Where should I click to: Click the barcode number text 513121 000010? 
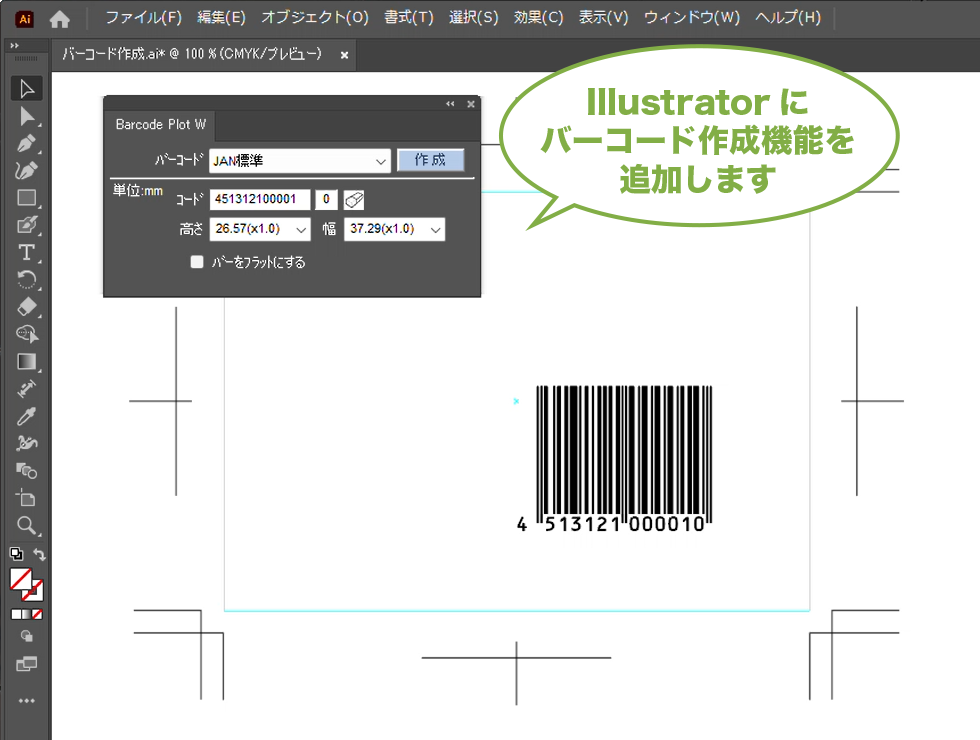(625, 524)
